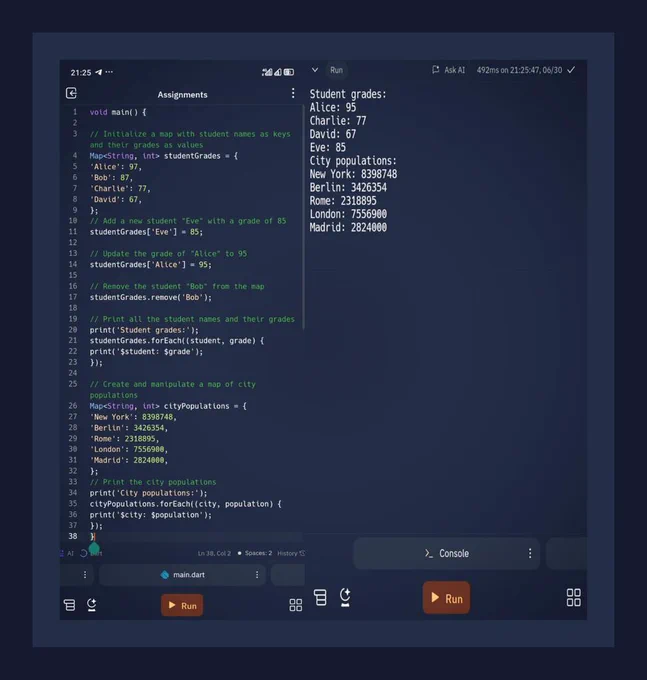Image resolution: width=647 pixels, height=680 pixels.
Task: Click the 'Madrid': 2824000 code line
Action: (129, 460)
